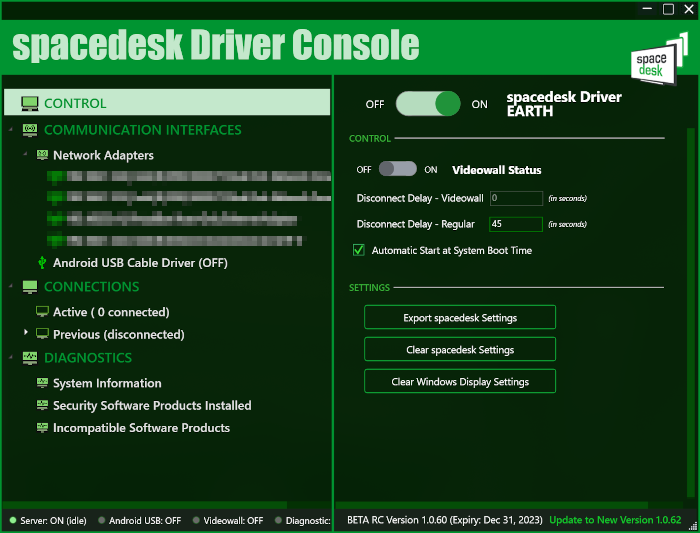Click the Videowall: OFF status text

(x=233, y=521)
